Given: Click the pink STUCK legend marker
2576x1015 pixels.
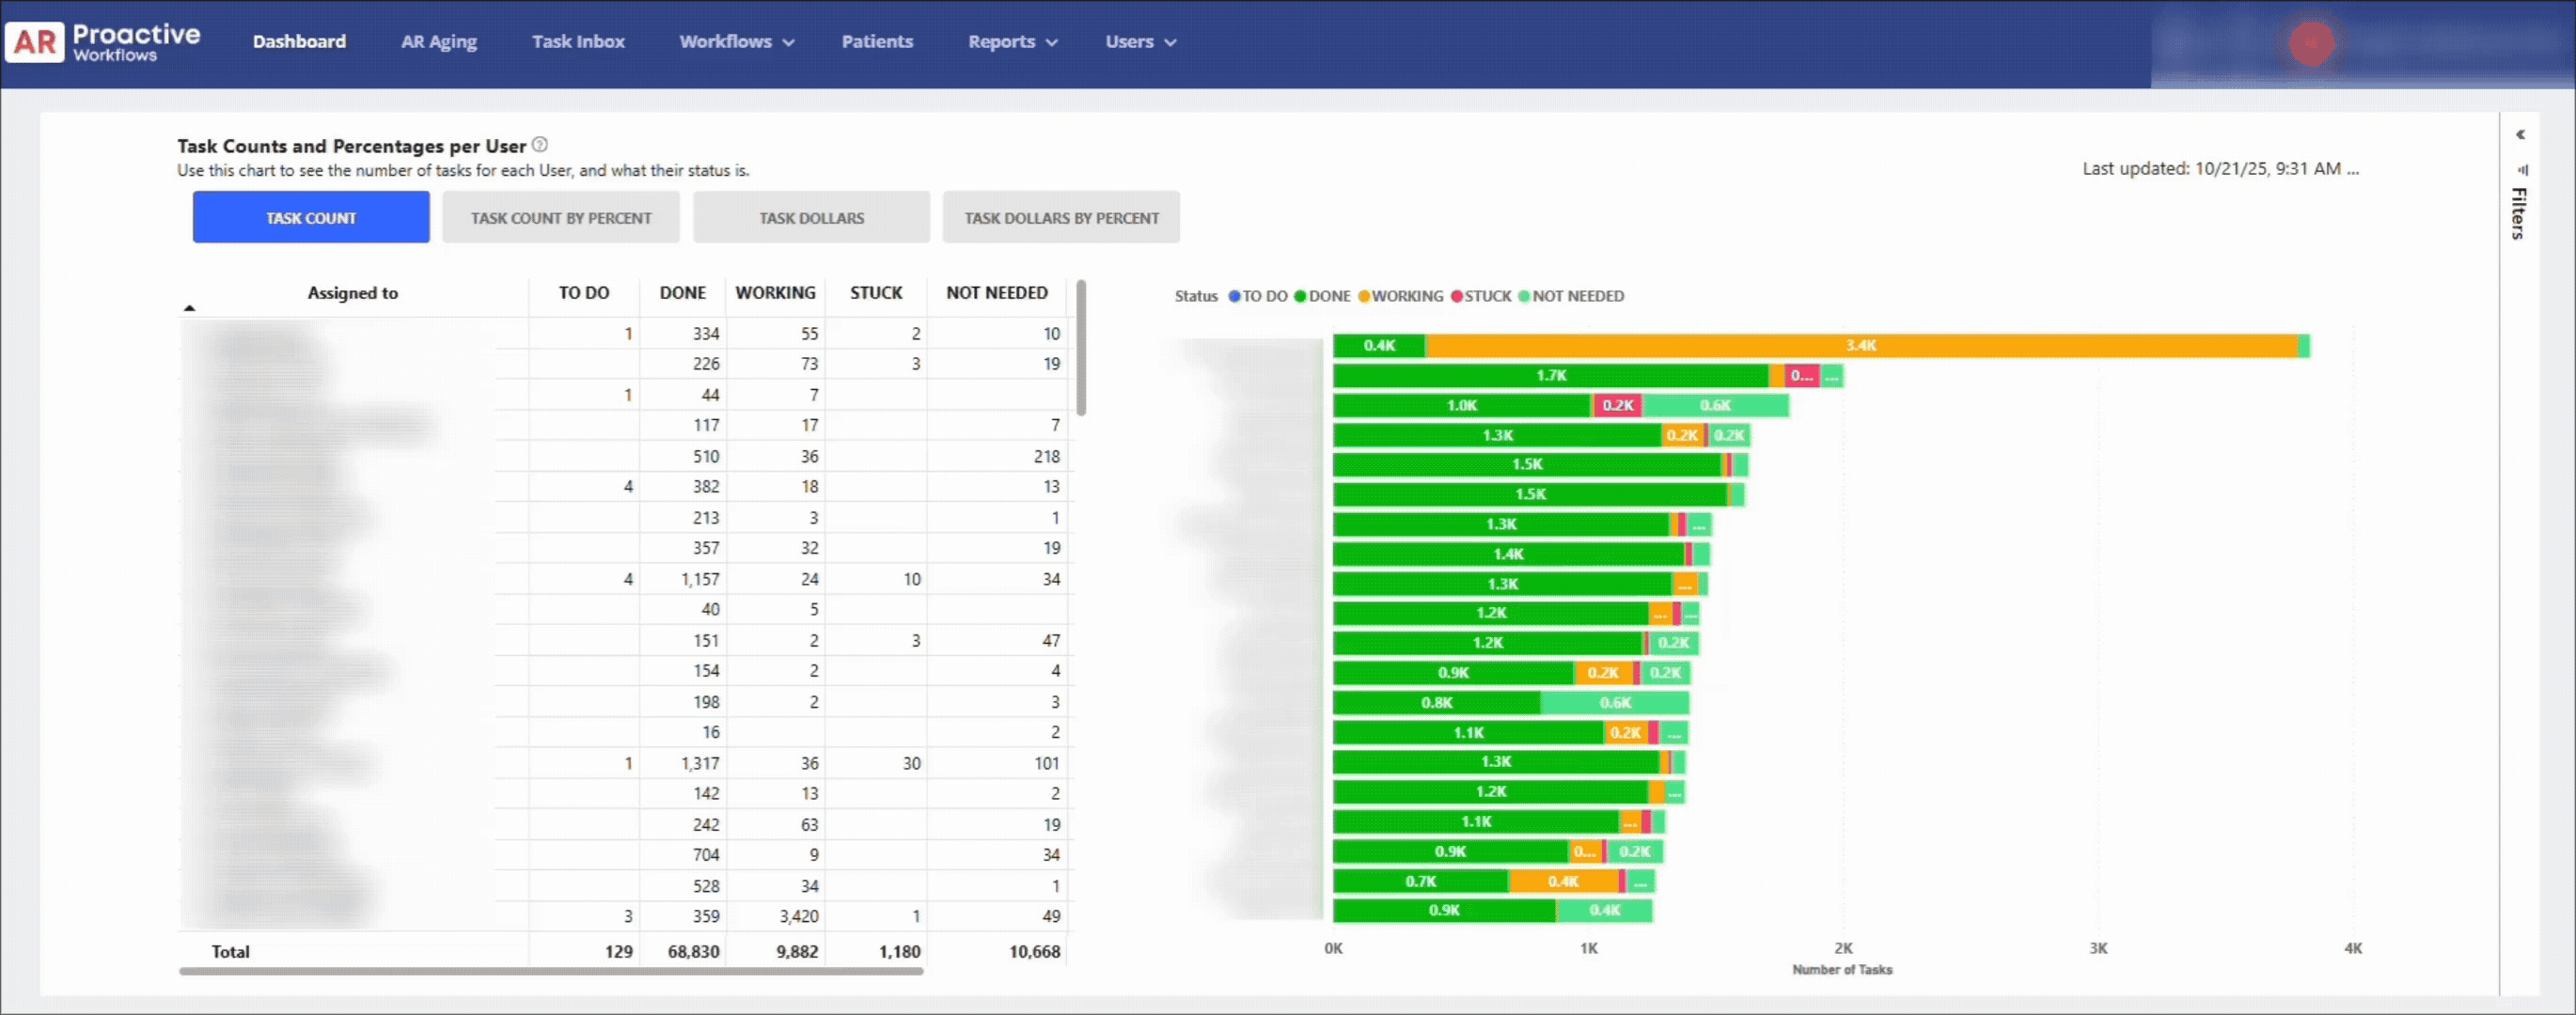Looking at the screenshot, I should [1457, 296].
